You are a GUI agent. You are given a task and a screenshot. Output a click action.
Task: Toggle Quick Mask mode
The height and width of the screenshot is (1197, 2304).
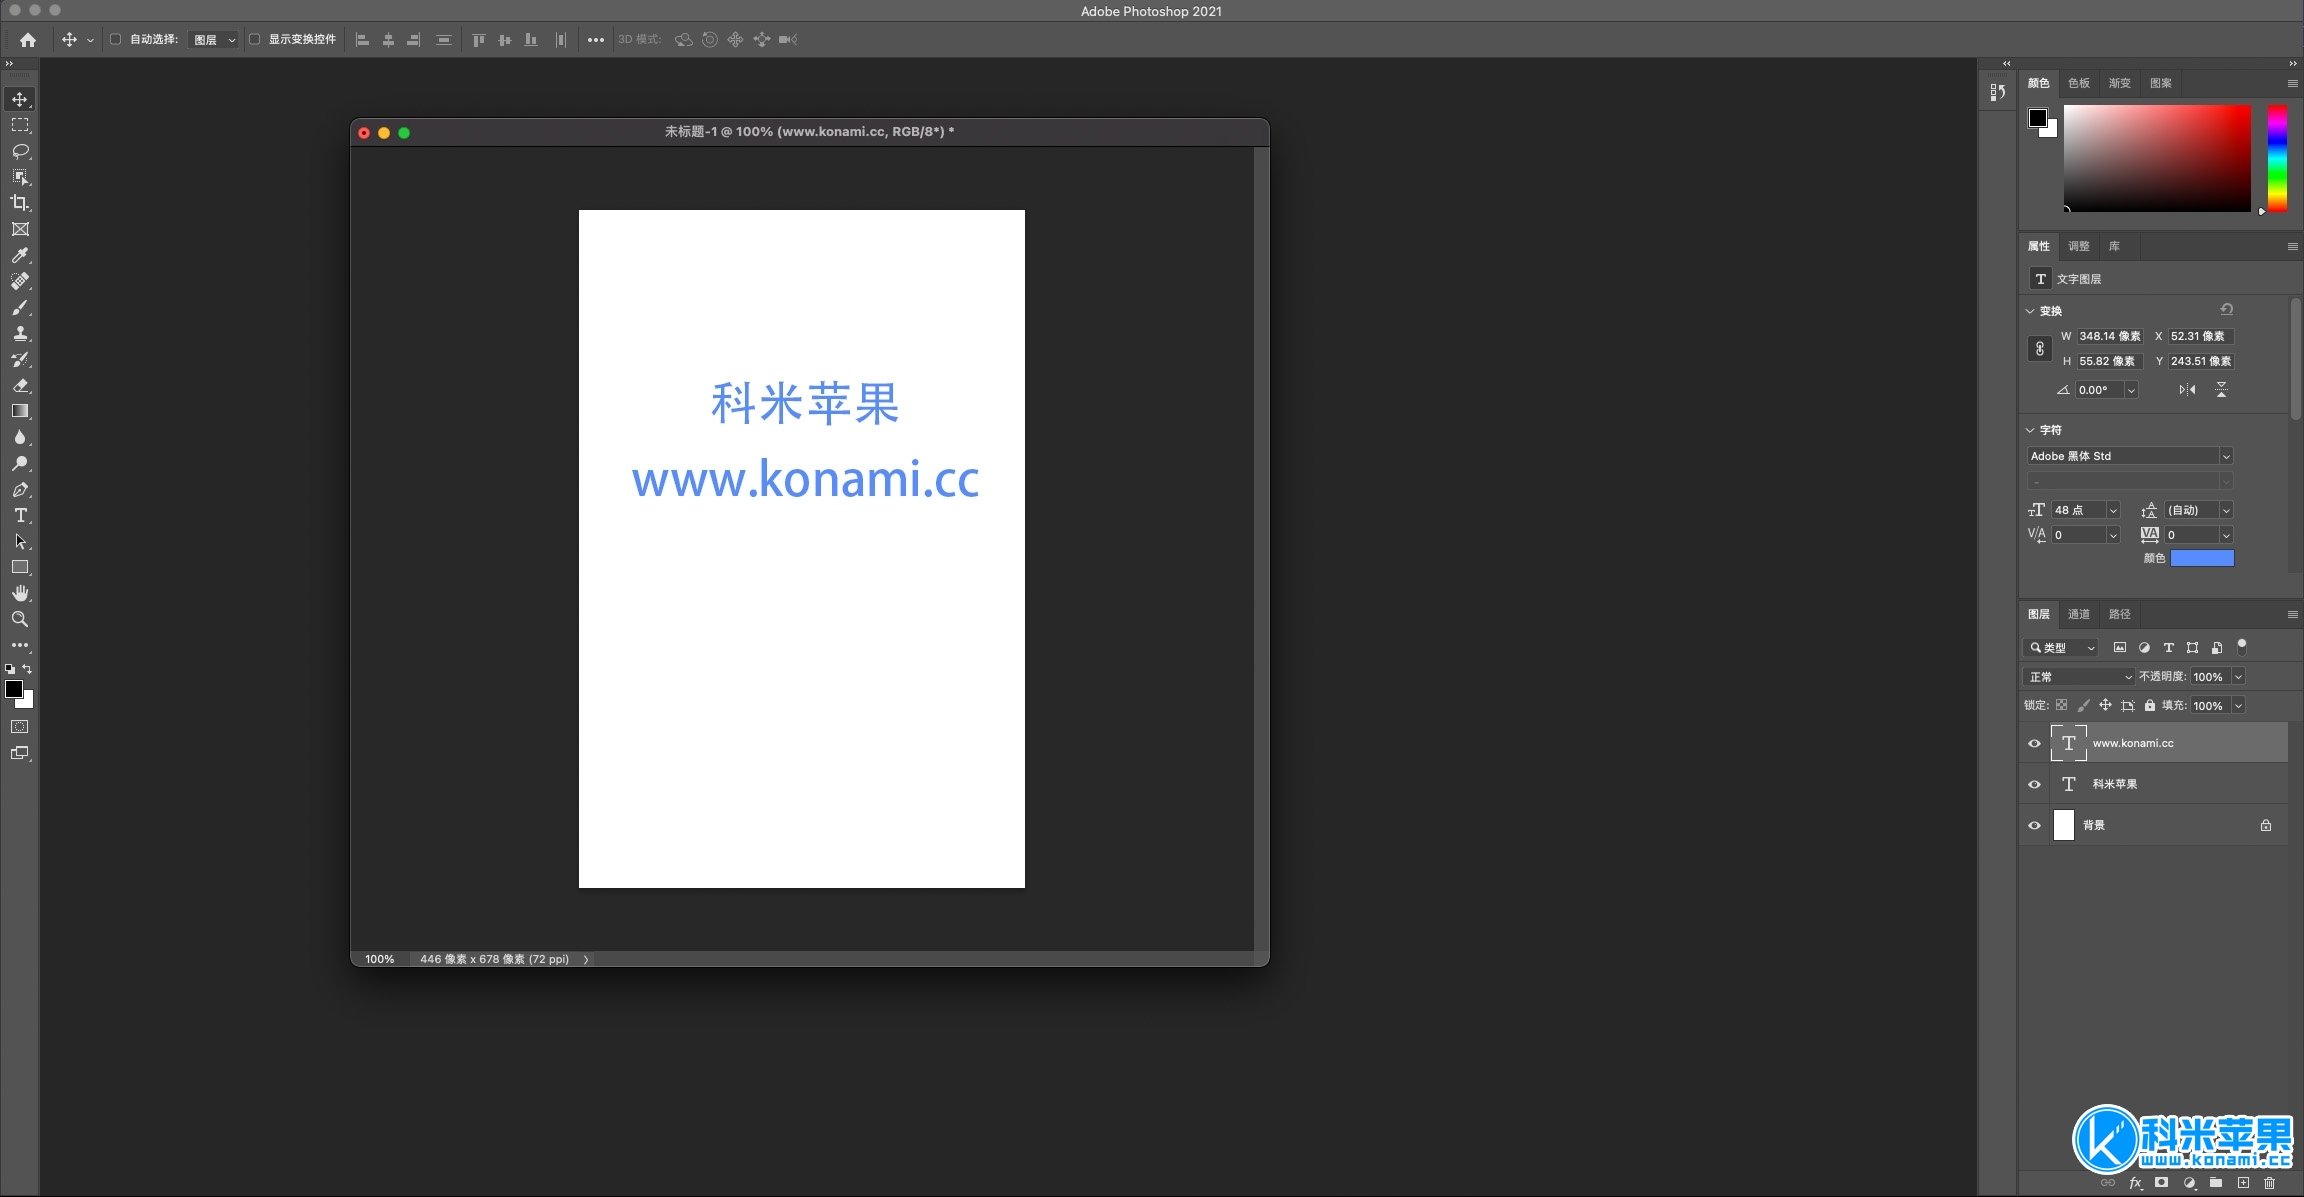coord(20,727)
